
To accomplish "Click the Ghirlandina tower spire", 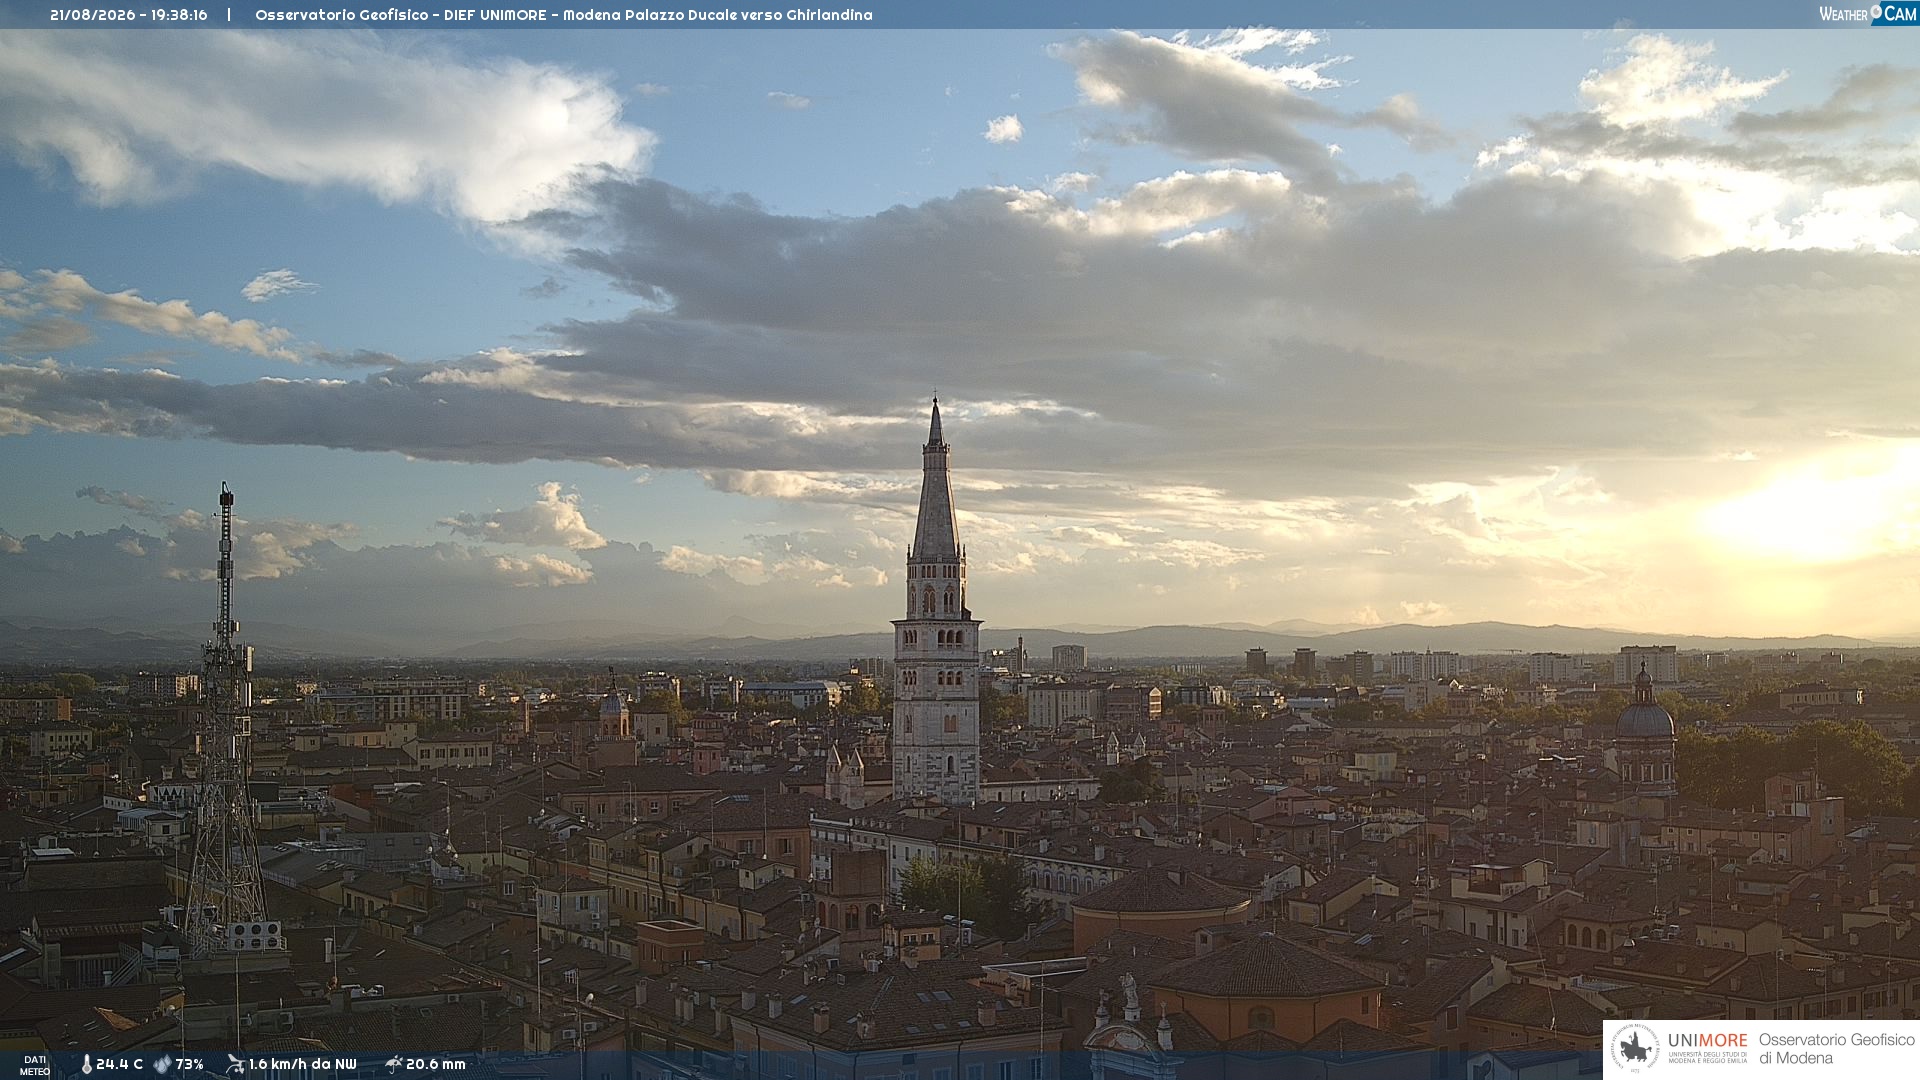I will (936, 480).
